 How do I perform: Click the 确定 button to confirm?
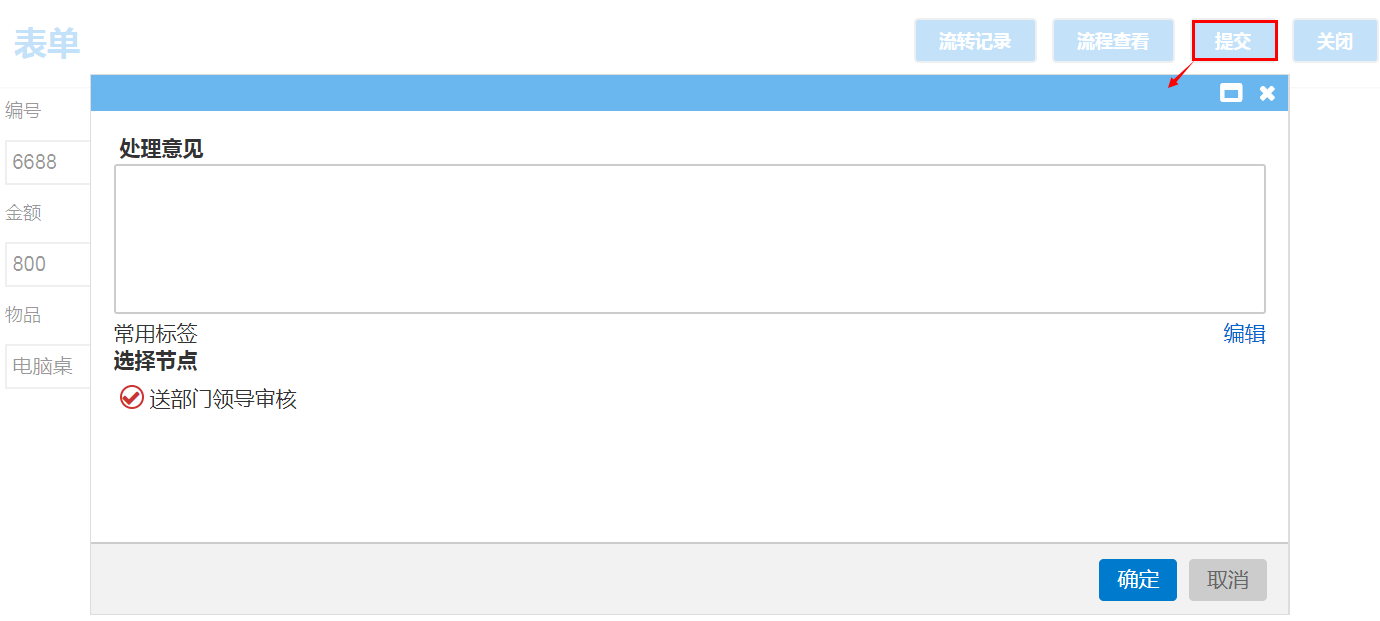tap(1137, 580)
